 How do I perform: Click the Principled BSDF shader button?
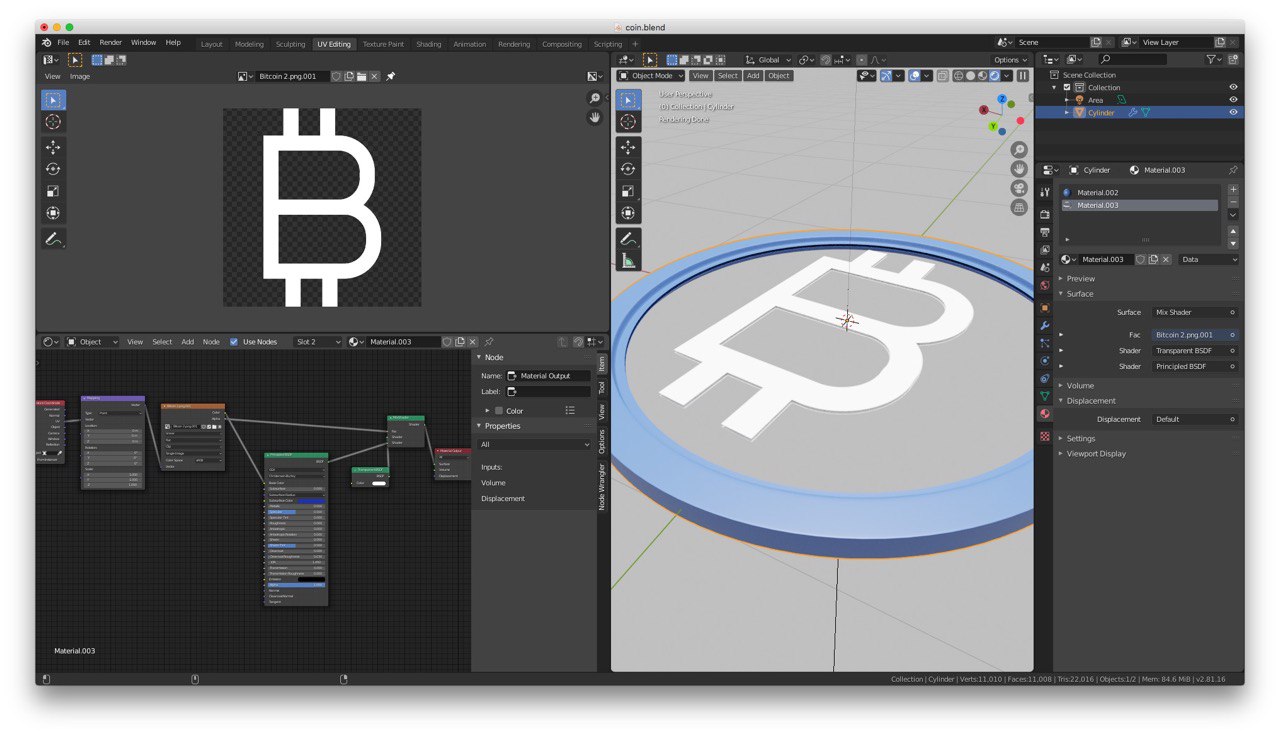(1195, 367)
